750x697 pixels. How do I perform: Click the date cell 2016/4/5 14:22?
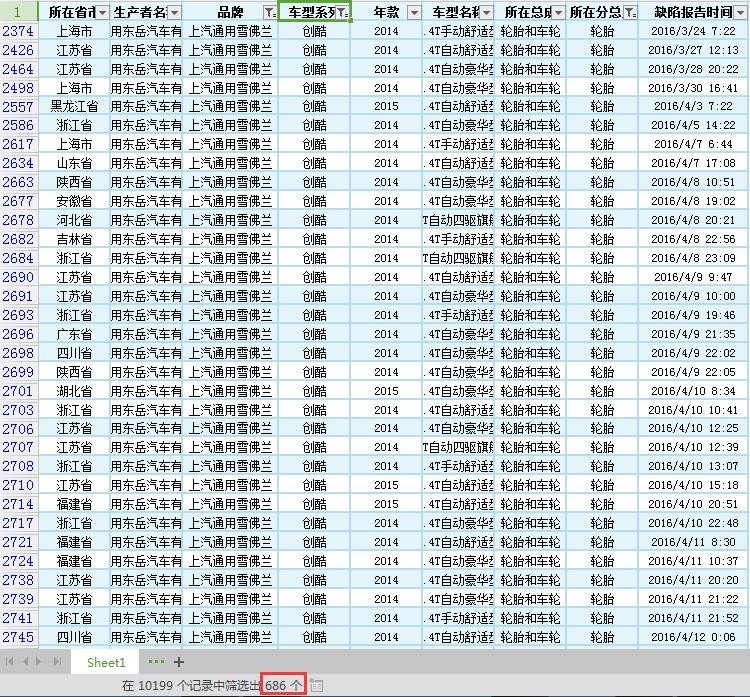click(x=693, y=125)
